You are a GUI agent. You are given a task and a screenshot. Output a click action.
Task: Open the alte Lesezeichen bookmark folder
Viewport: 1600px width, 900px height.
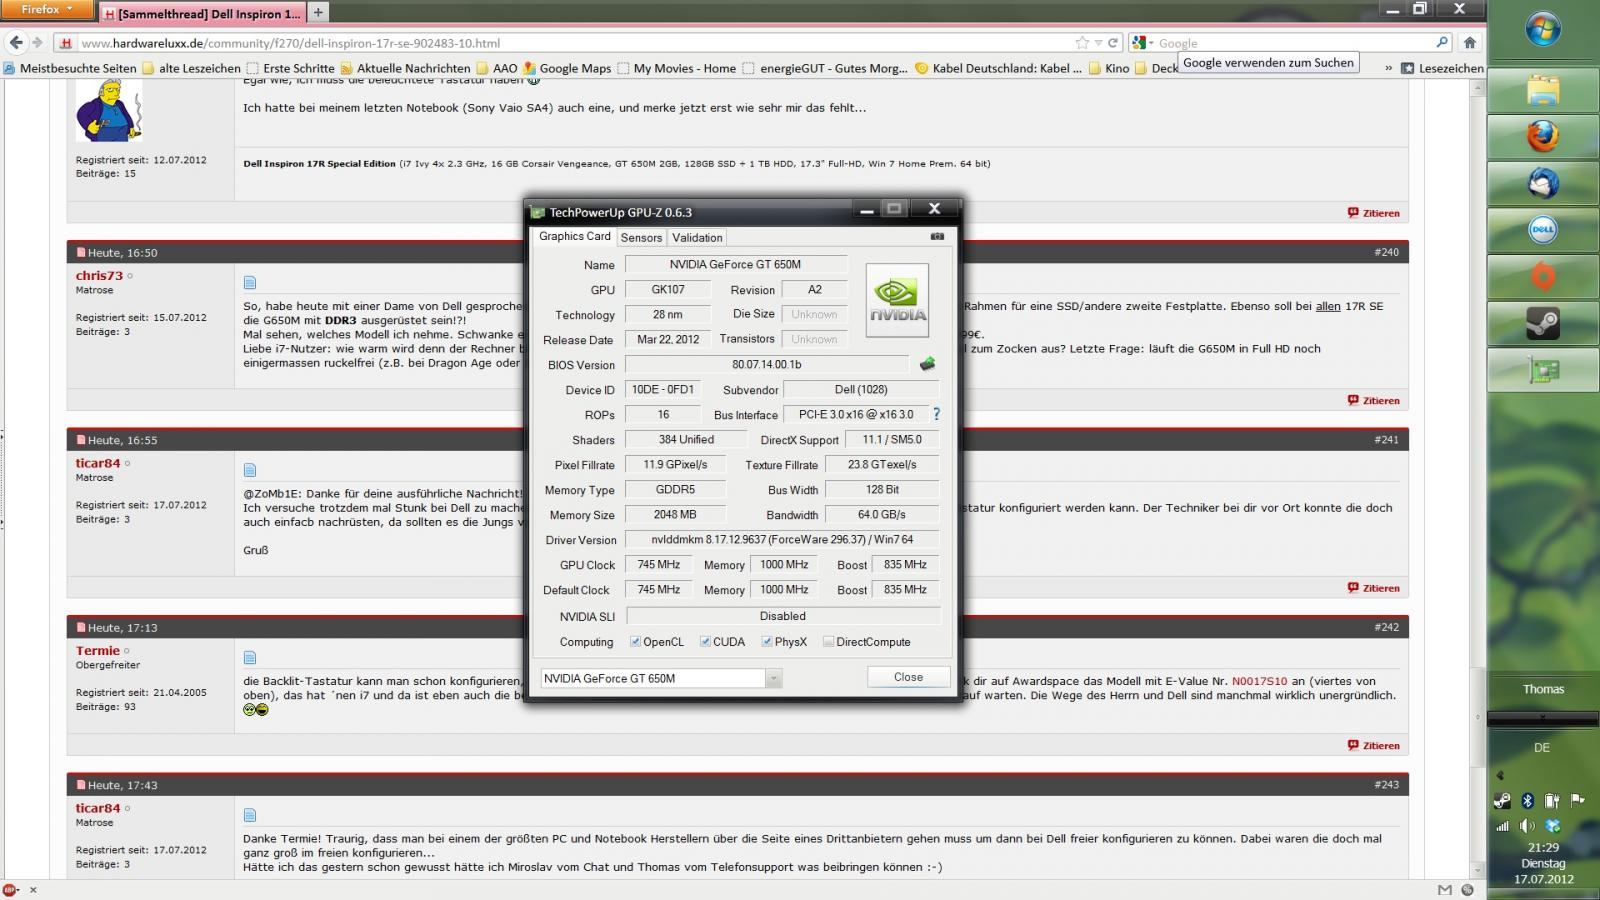[191, 68]
